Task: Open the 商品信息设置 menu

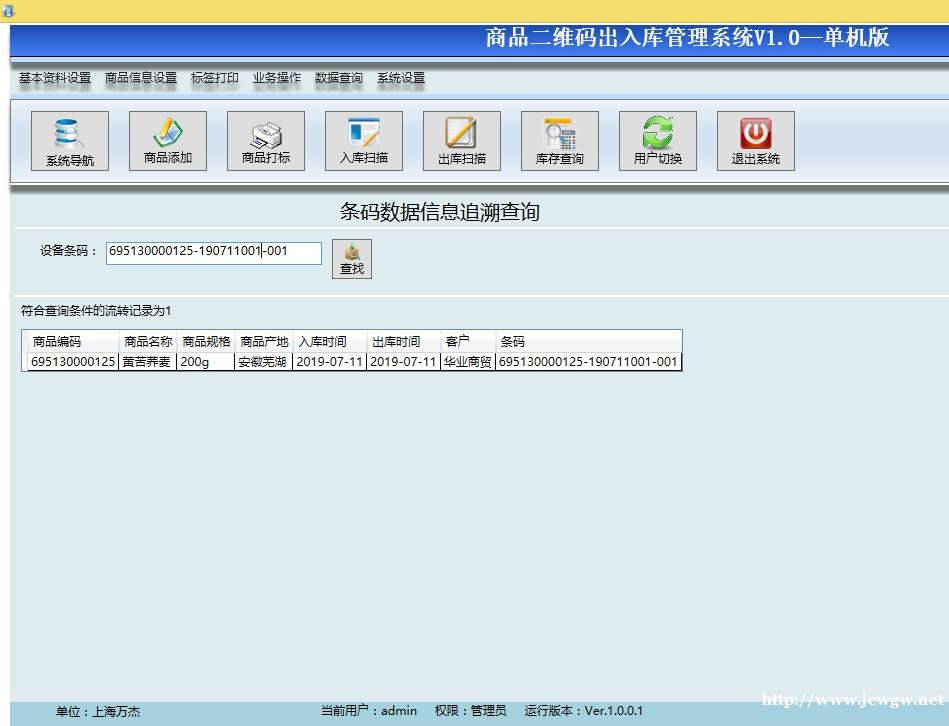Action: pyautogui.click(x=140, y=78)
